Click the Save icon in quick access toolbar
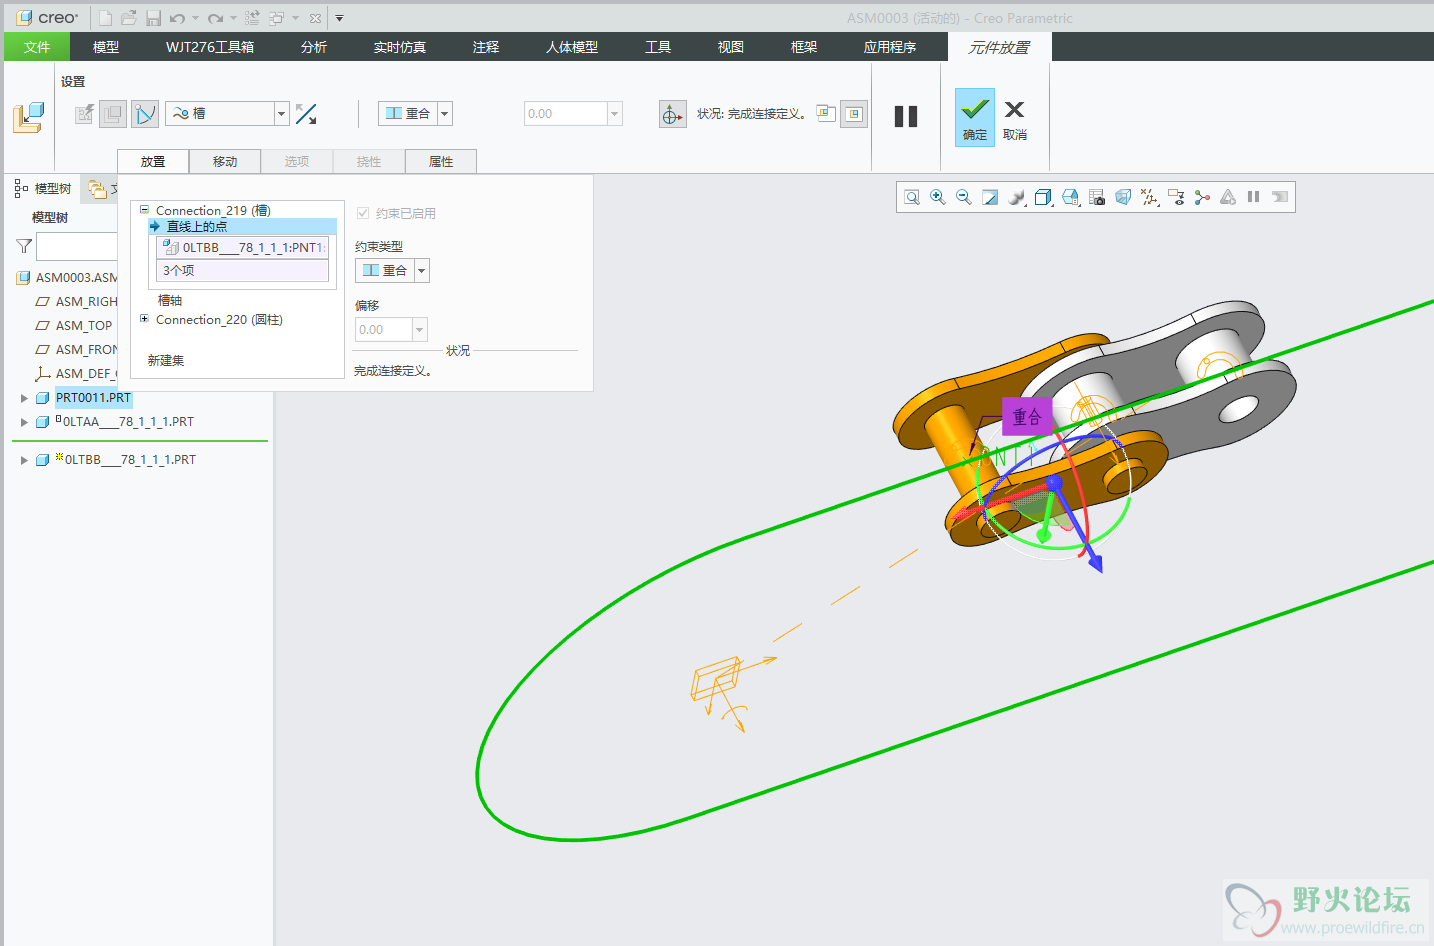The image size is (1434, 946). (153, 18)
